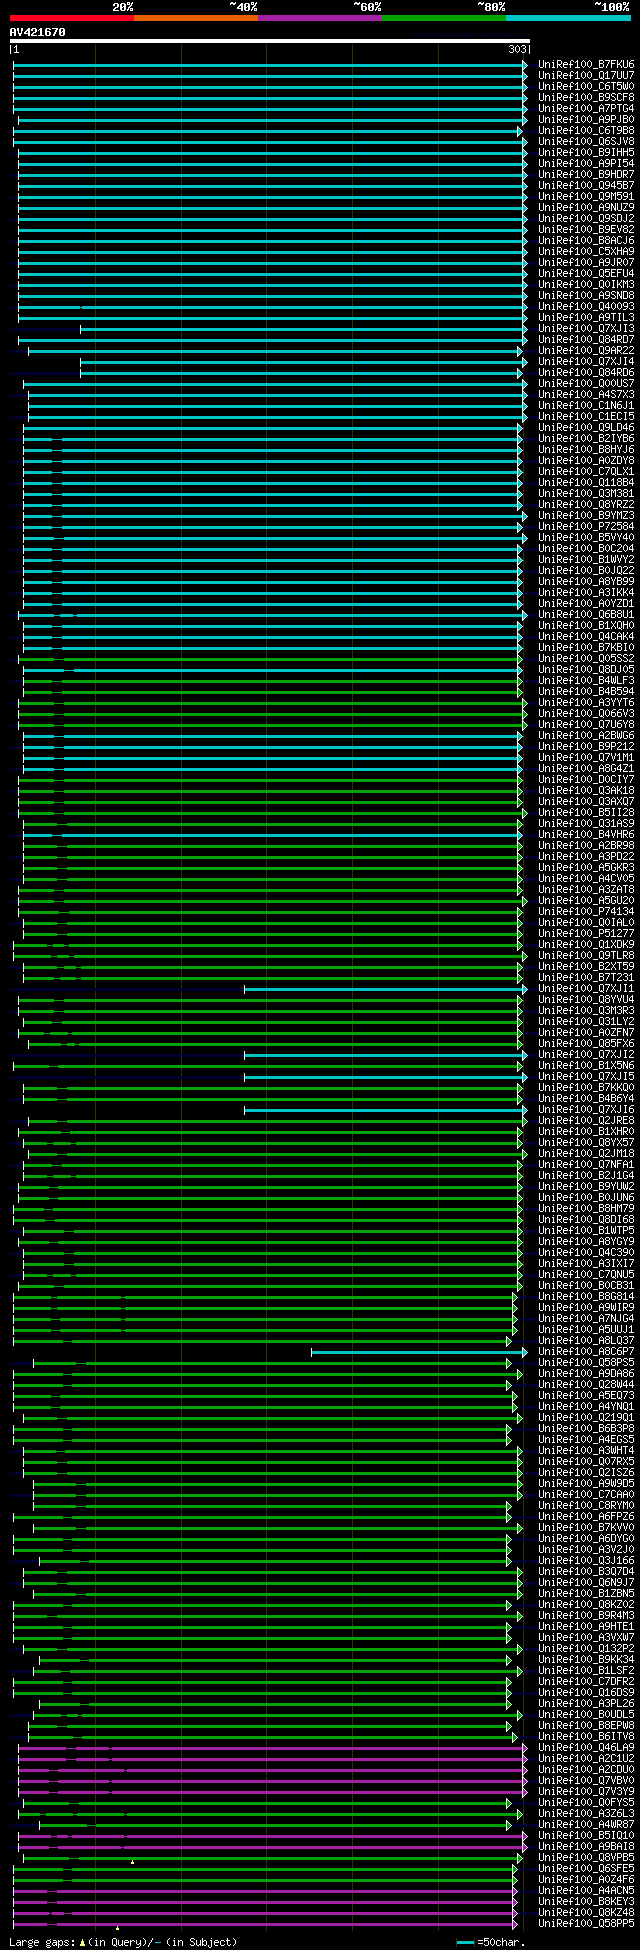Open hit UniRef100_Q17UU7
The width and height of the screenshot is (640, 1950).
[586, 75]
